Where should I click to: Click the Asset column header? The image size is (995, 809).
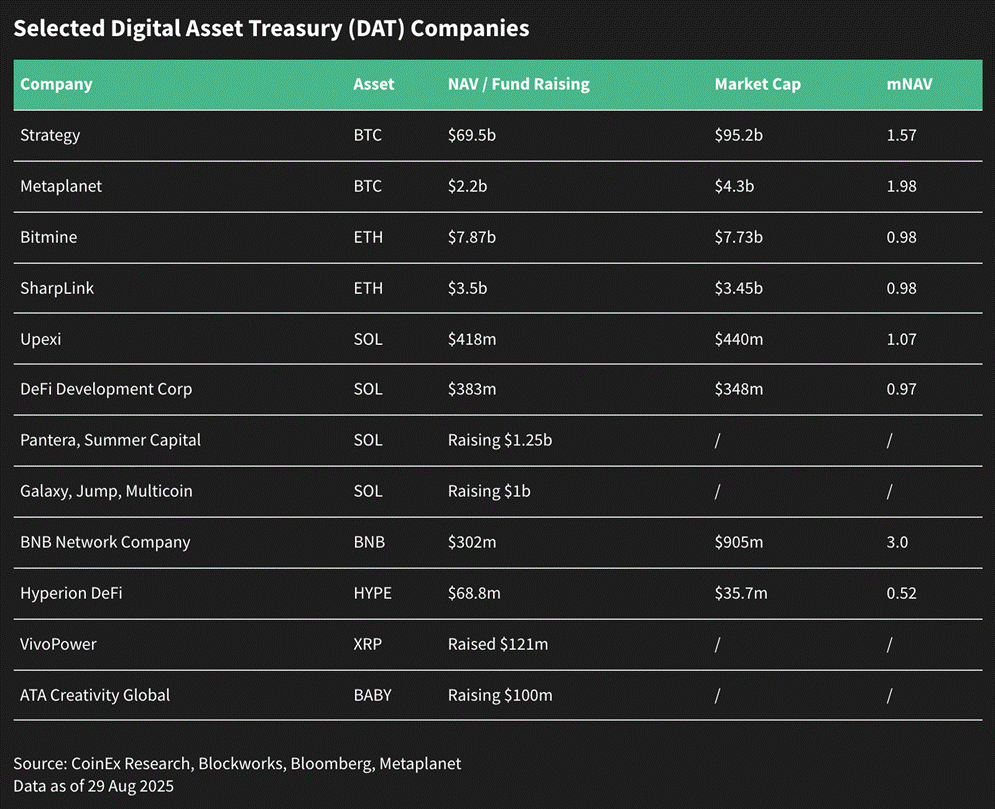pos(373,84)
